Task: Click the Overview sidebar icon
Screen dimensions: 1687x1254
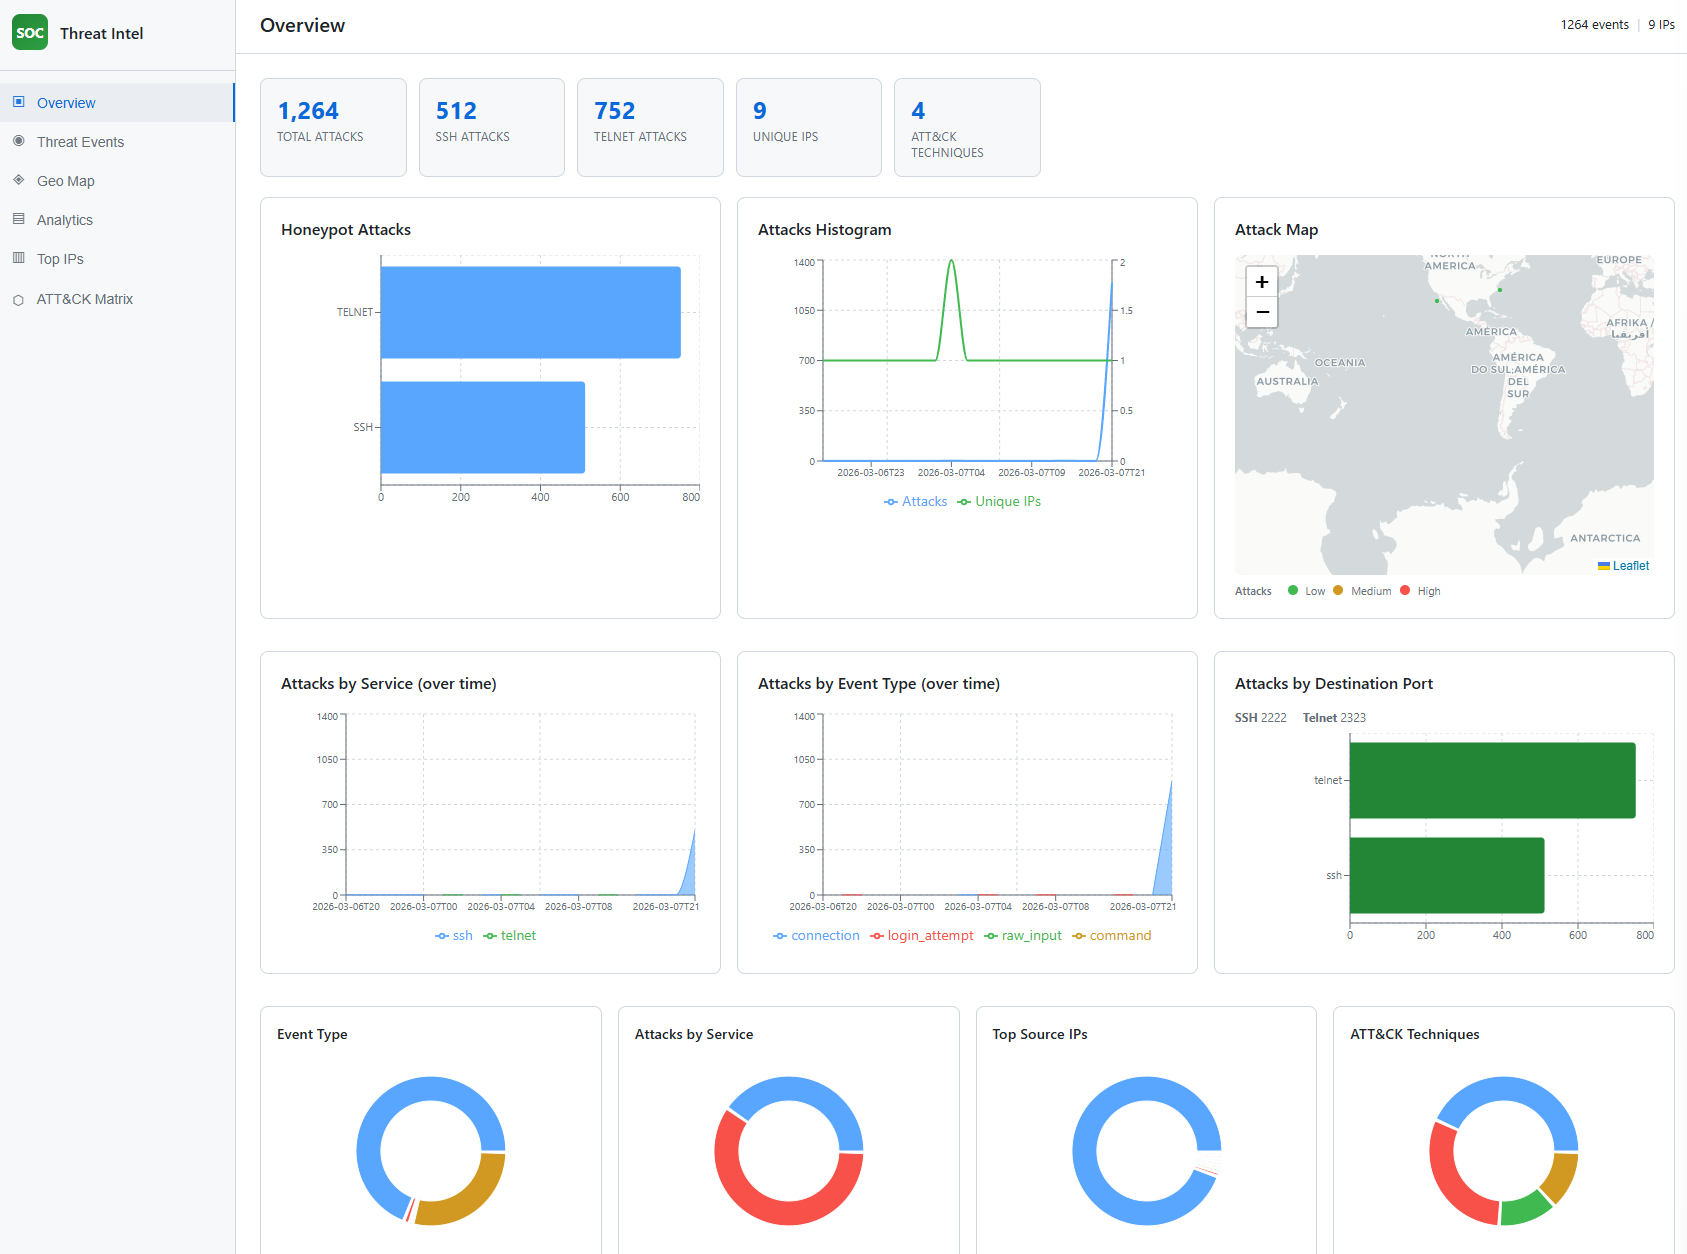Action: [19, 102]
